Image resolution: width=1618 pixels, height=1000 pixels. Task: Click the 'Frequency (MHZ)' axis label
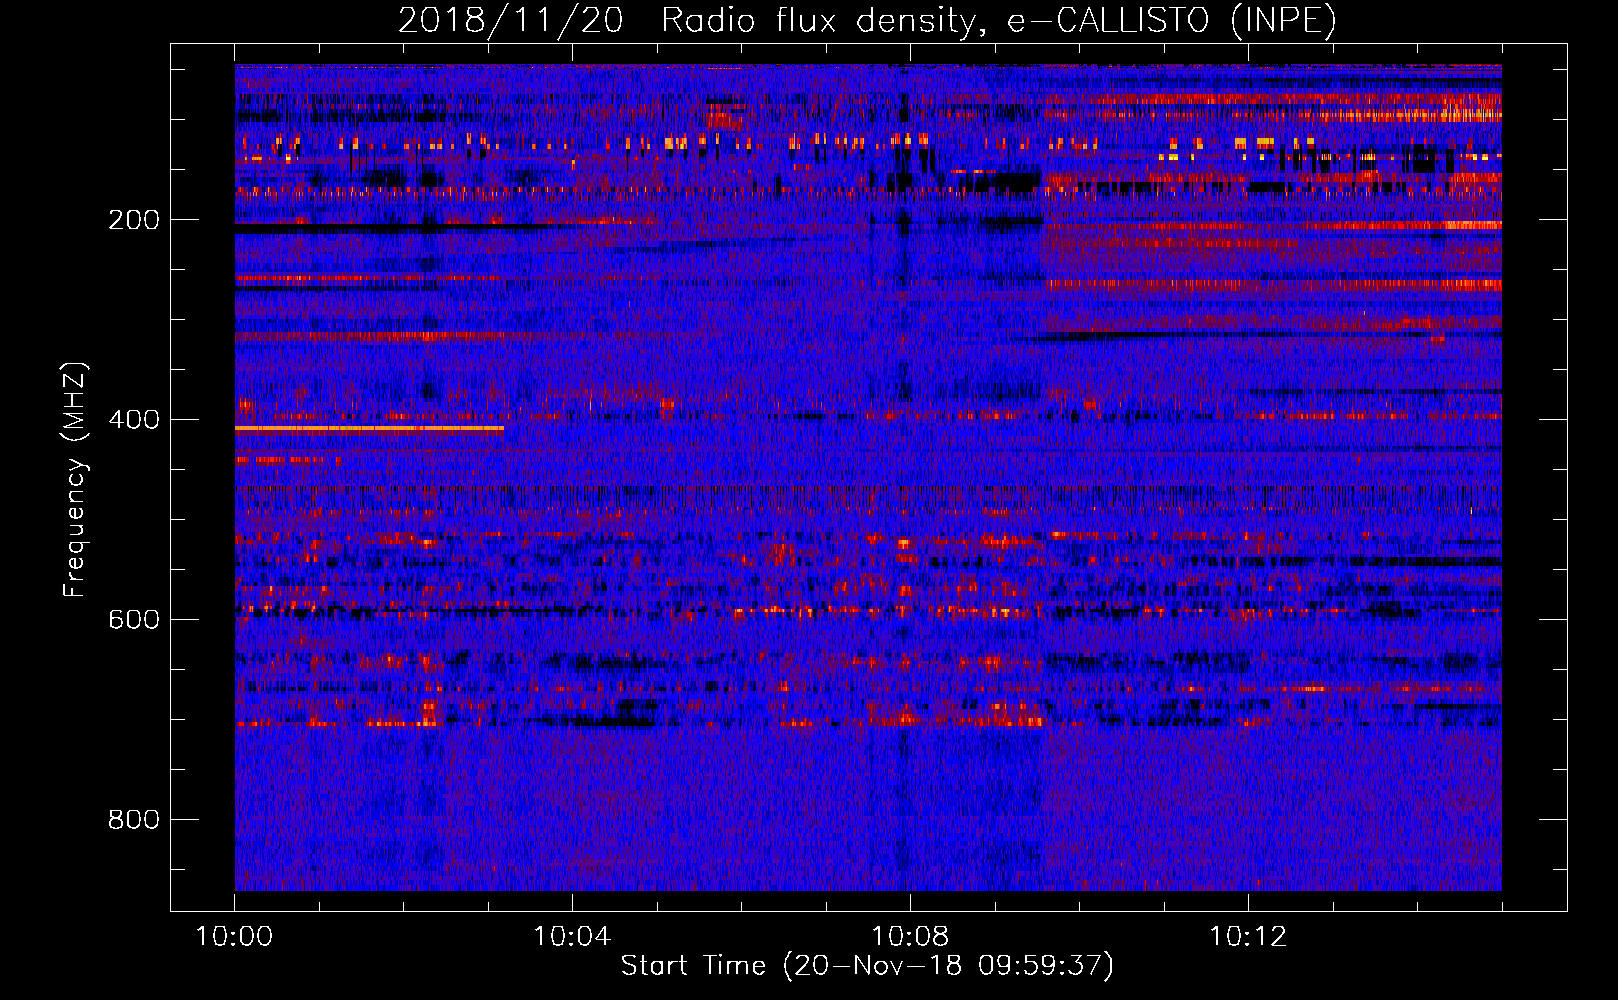[75, 480]
